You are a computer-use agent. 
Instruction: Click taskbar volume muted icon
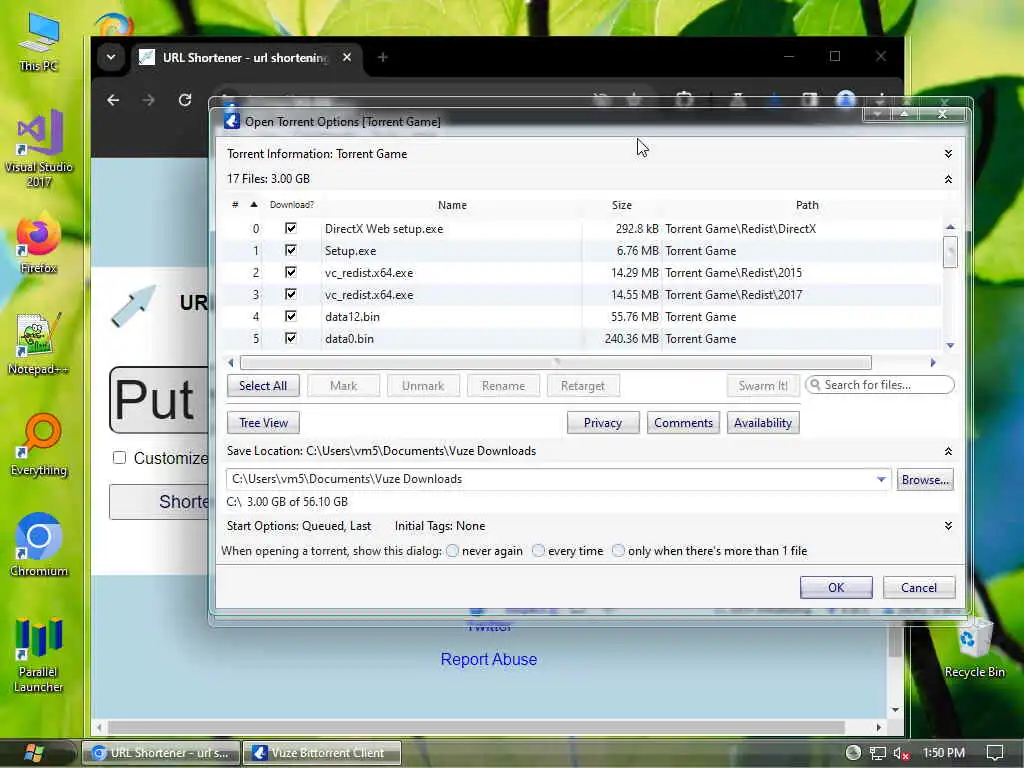click(x=902, y=753)
